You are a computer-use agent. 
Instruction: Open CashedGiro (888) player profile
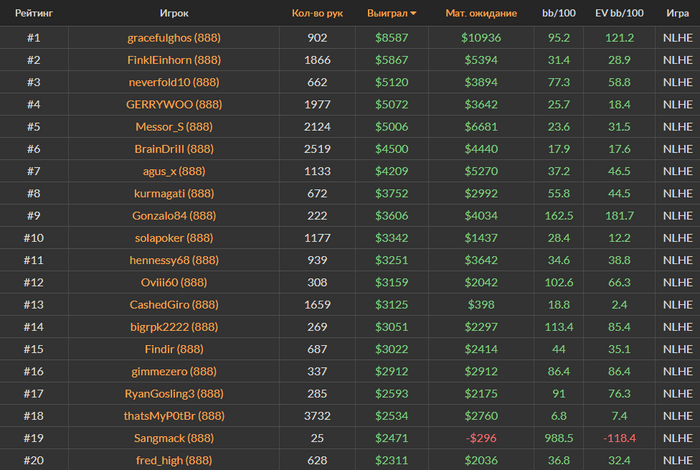click(174, 305)
